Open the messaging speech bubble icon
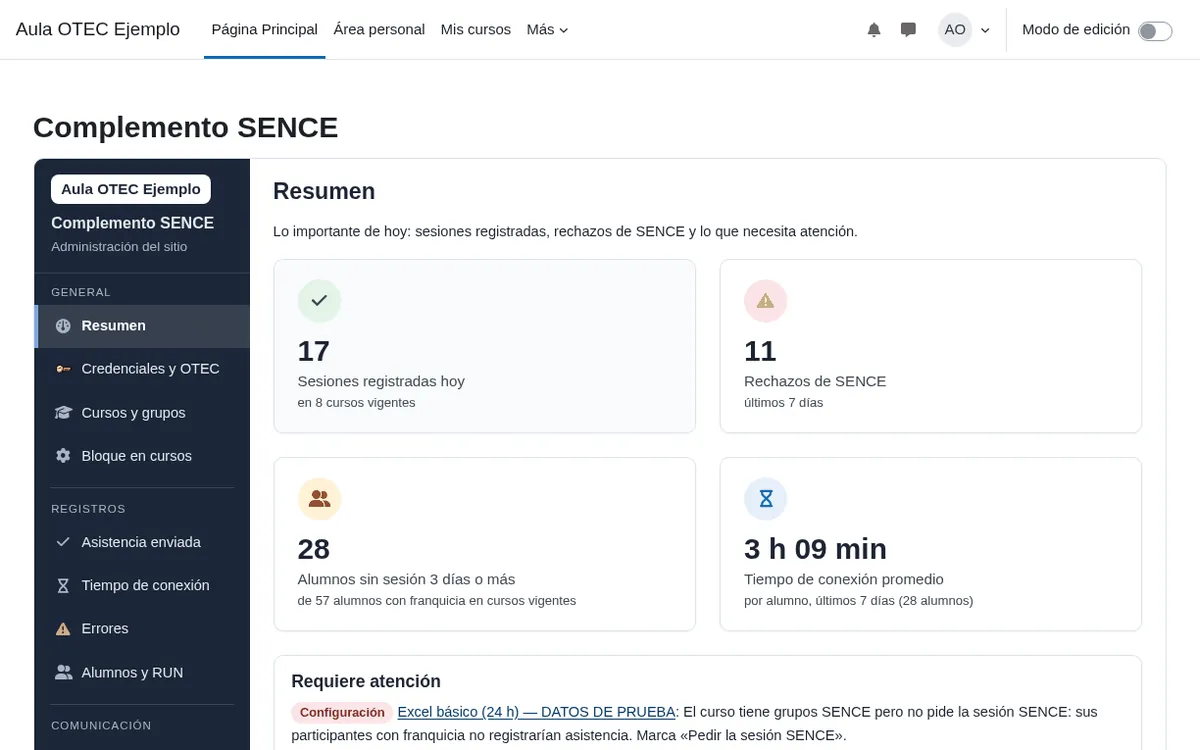 (x=908, y=30)
